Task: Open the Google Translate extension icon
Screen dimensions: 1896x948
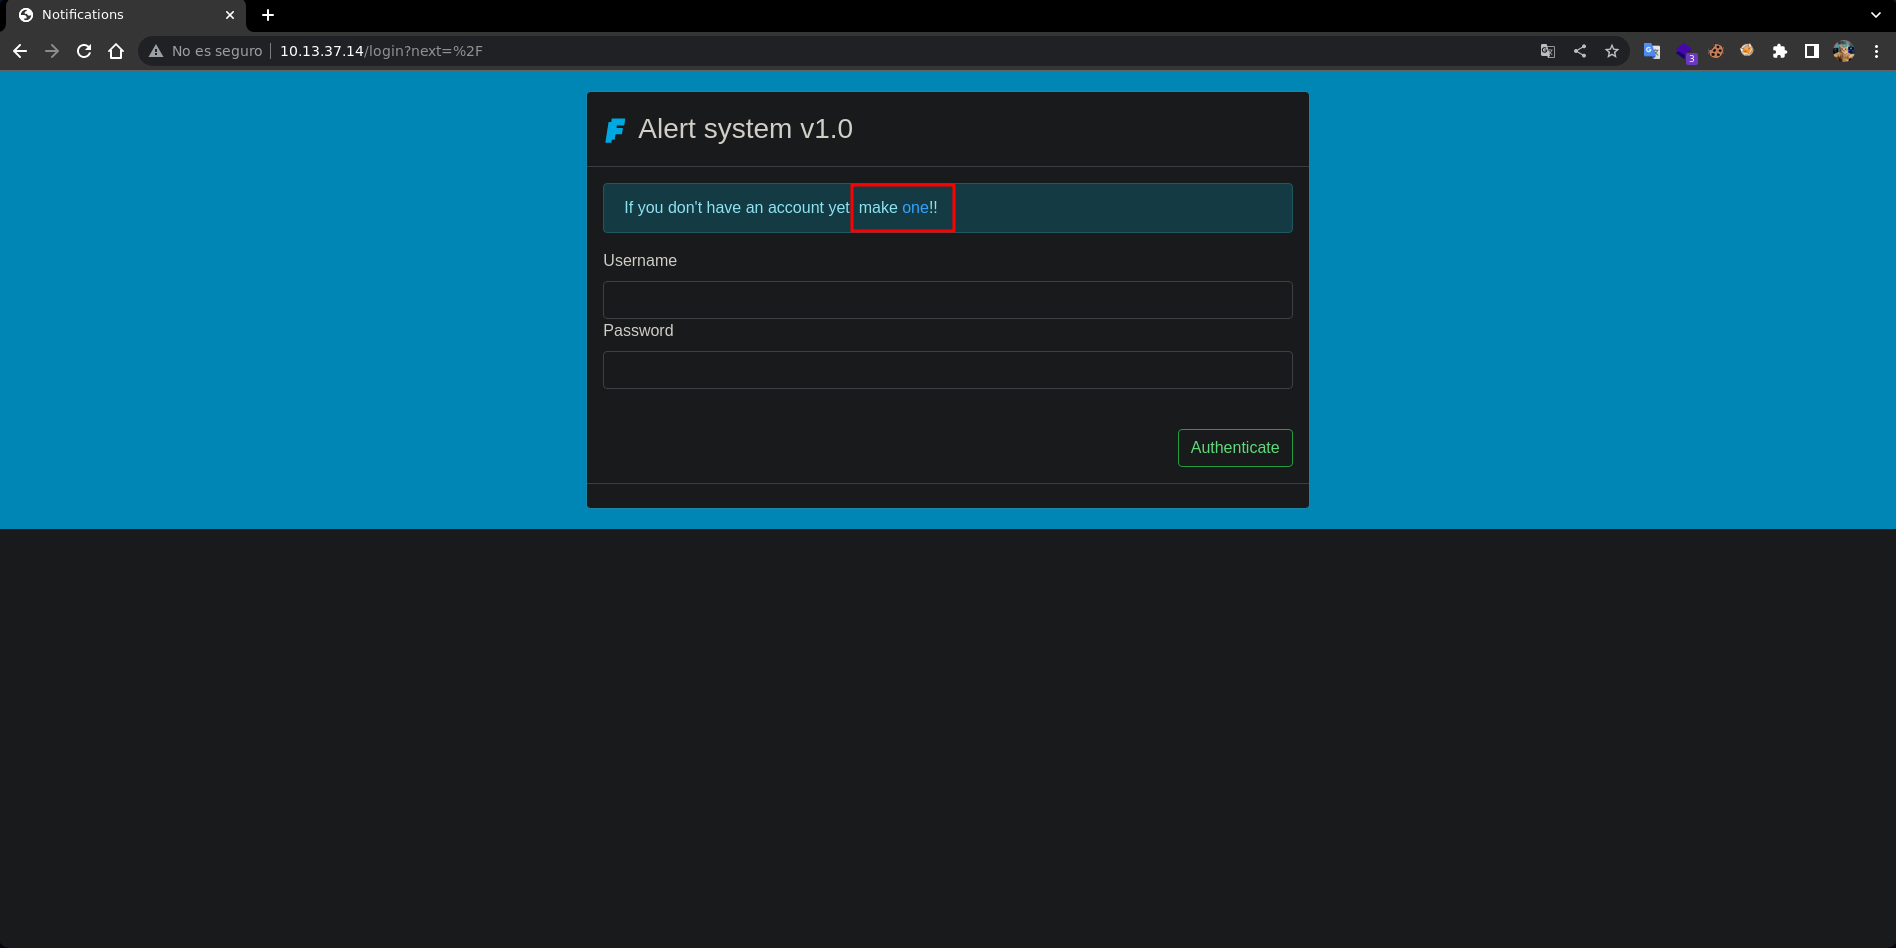Action: pyautogui.click(x=1652, y=51)
